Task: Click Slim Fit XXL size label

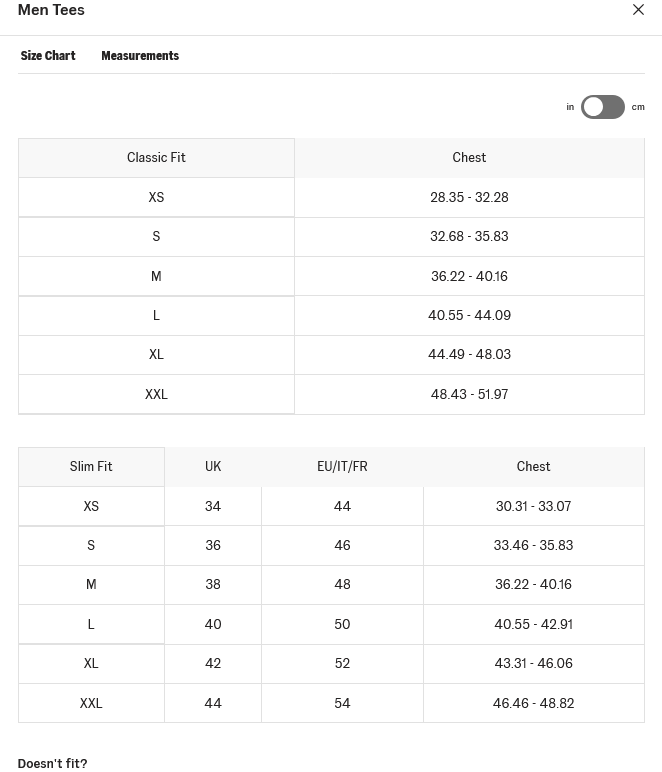Action: [x=91, y=704]
